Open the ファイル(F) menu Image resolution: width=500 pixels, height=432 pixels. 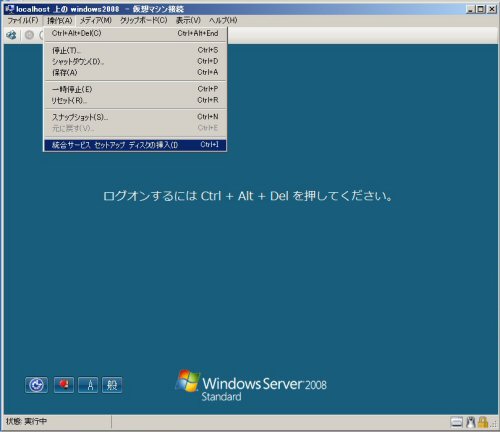pyautogui.click(x=23, y=20)
